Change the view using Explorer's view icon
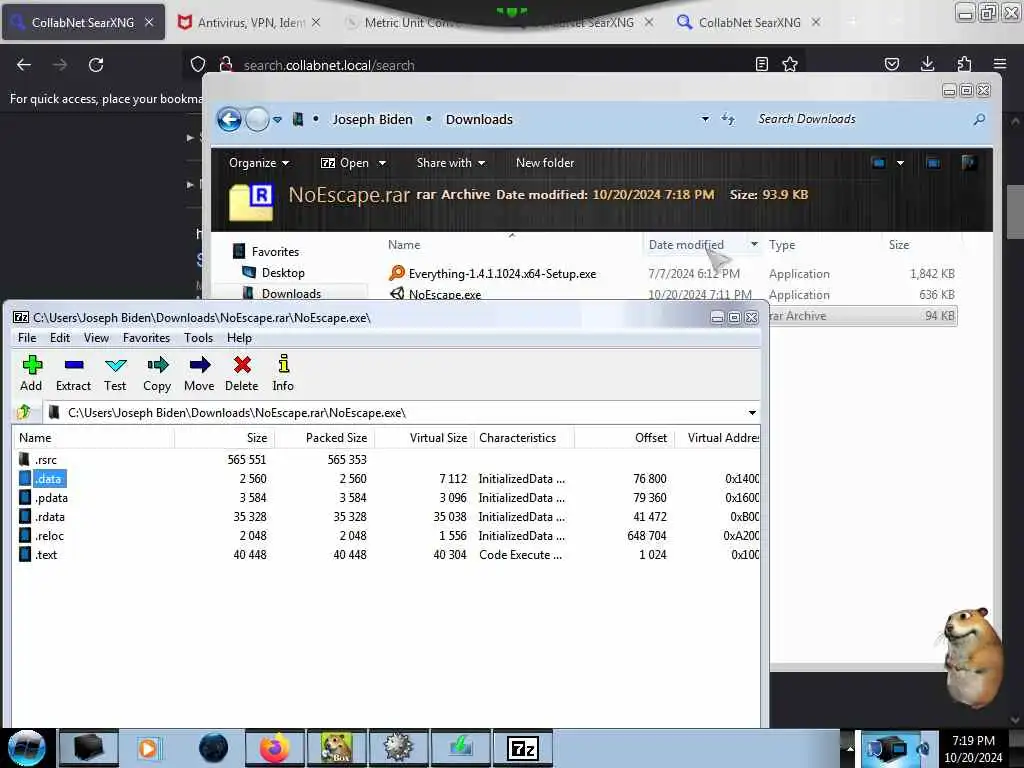The height and width of the screenshot is (768, 1024). [x=879, y=163]
